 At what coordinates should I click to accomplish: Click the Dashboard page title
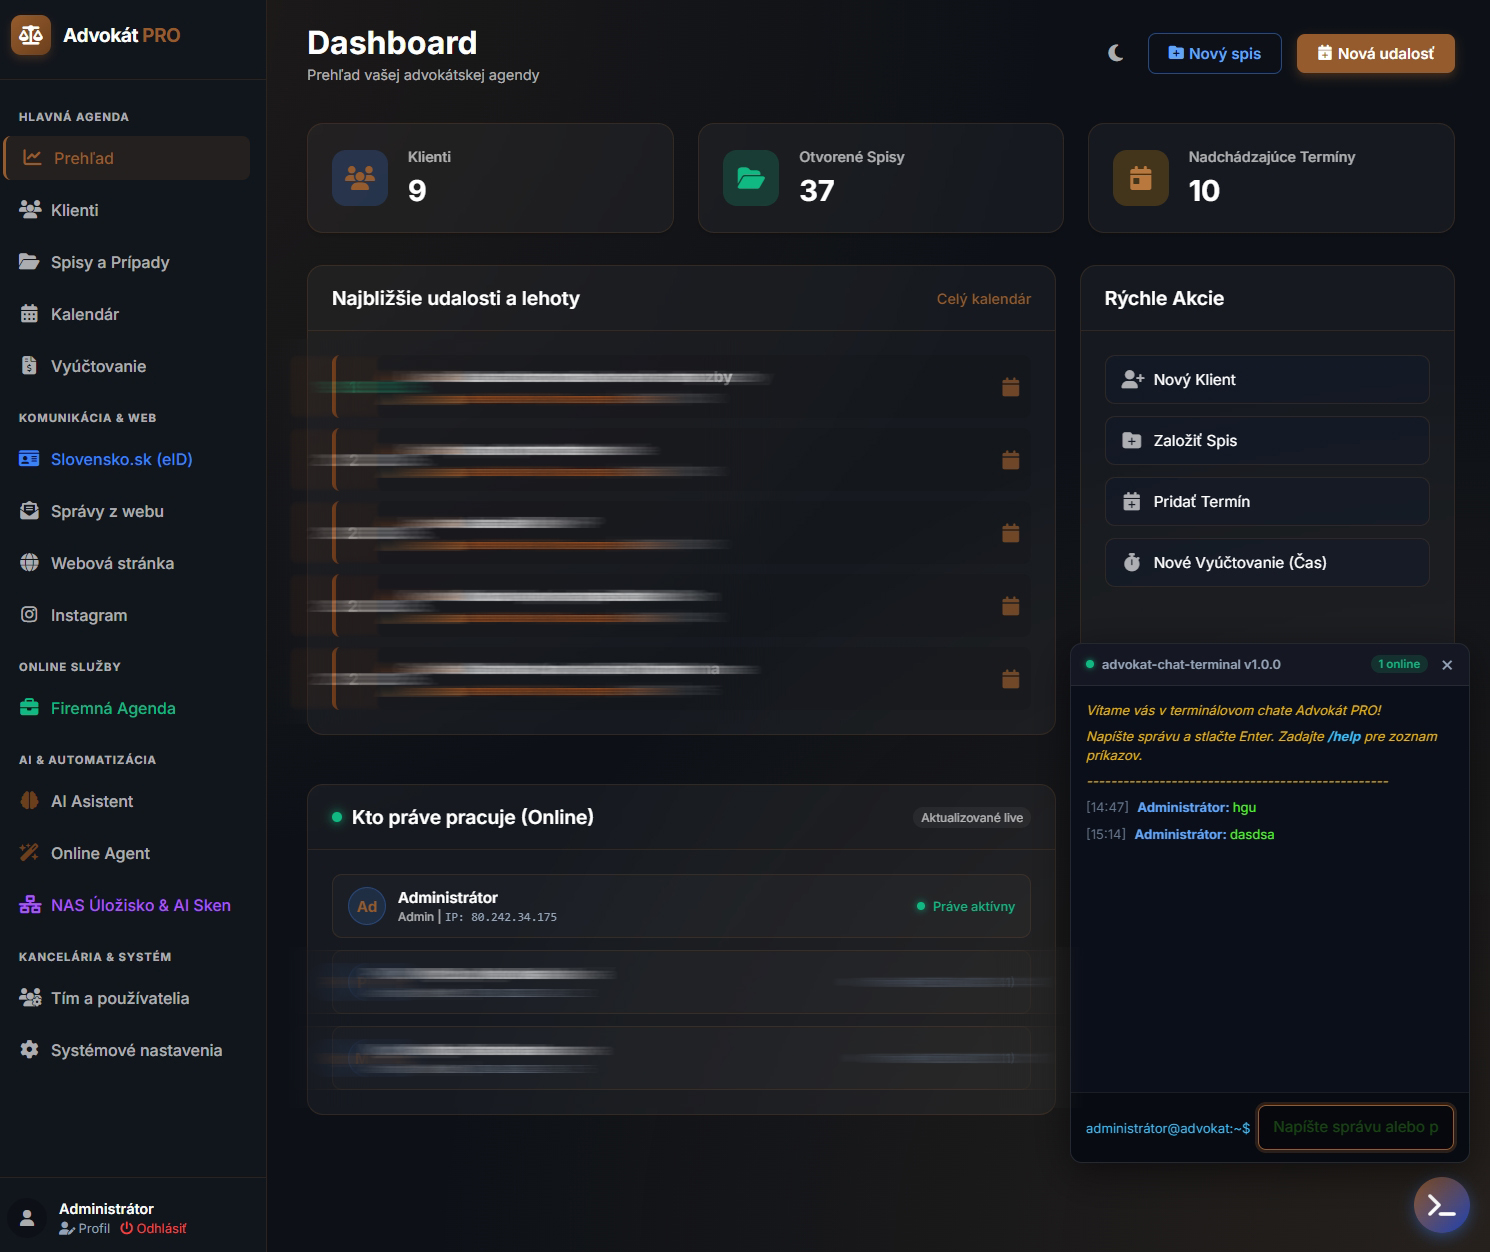click(392, 43)
